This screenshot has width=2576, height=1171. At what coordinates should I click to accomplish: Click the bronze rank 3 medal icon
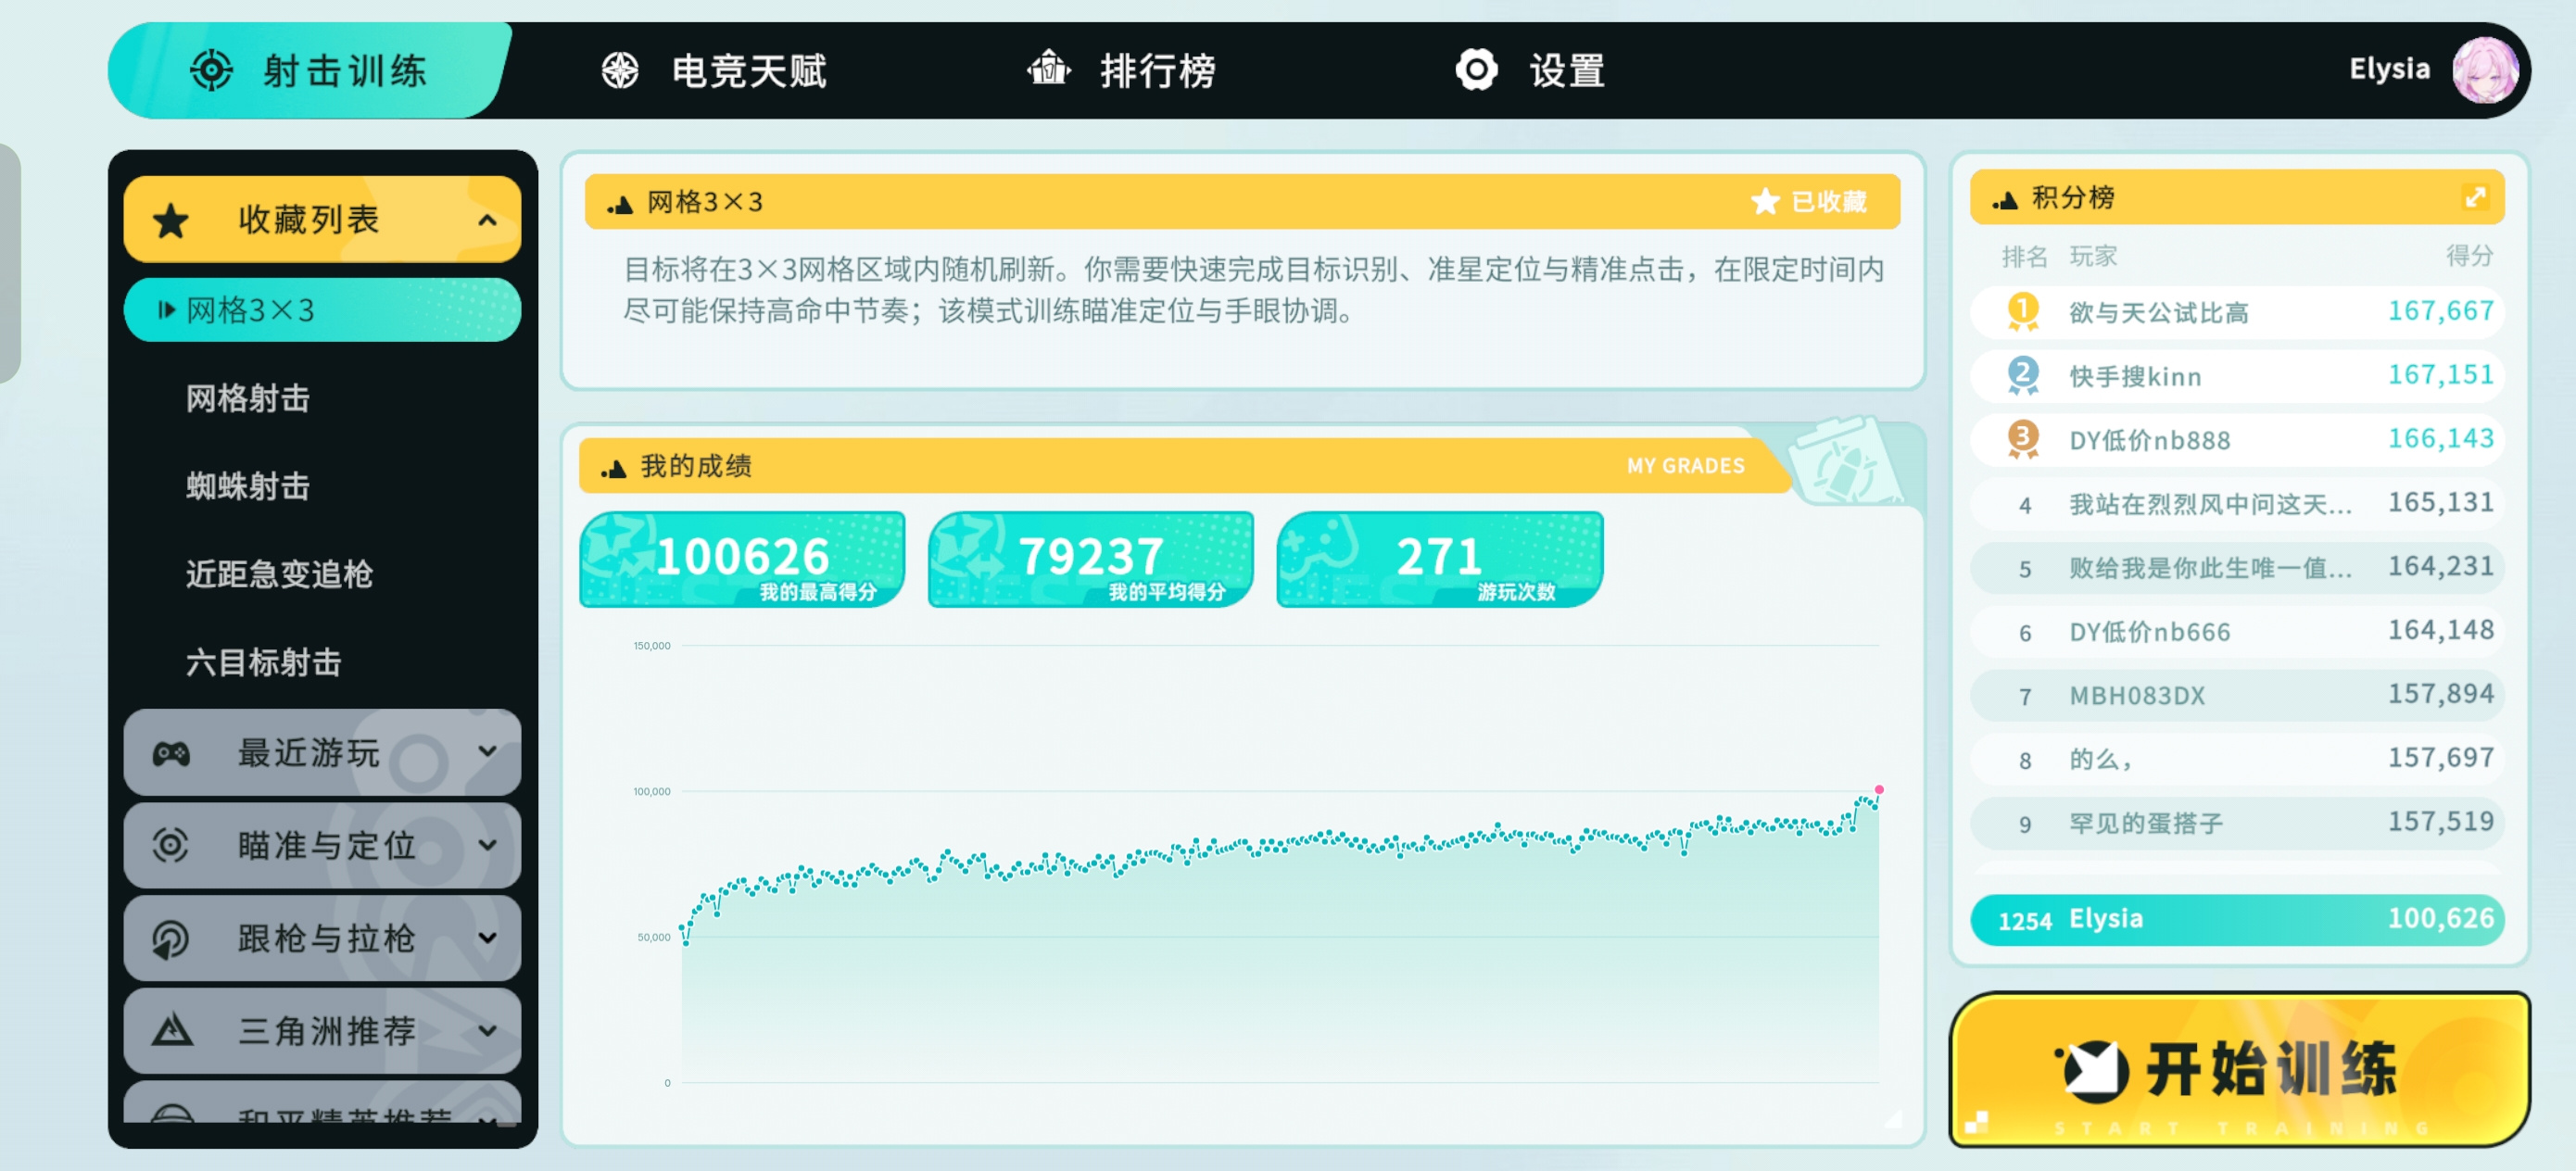tap(2023, 439)
